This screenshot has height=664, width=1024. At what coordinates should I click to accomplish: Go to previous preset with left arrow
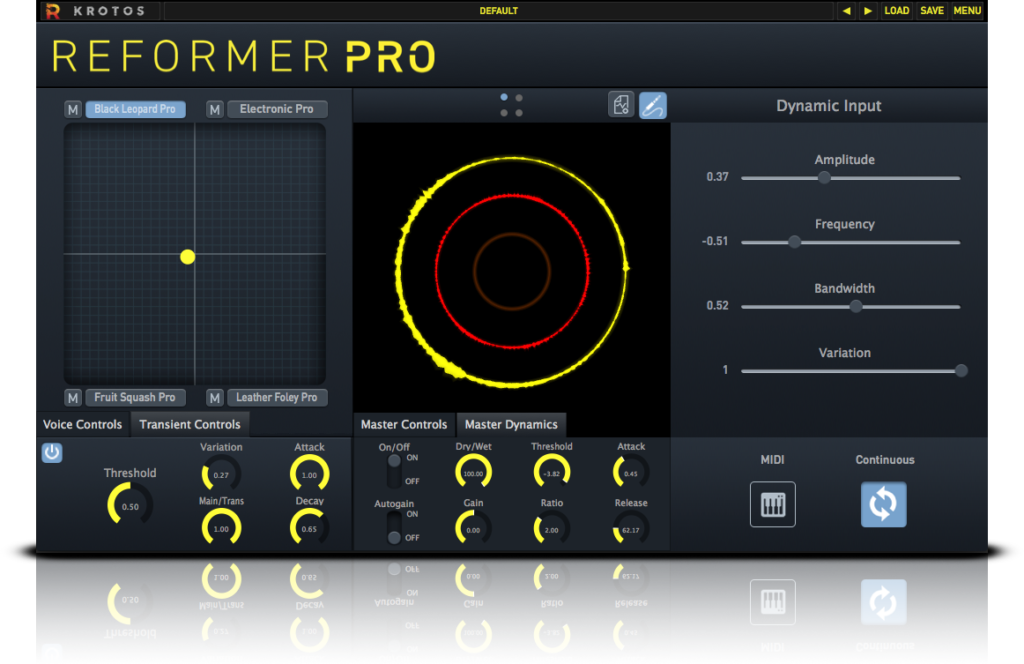(847, 11)
